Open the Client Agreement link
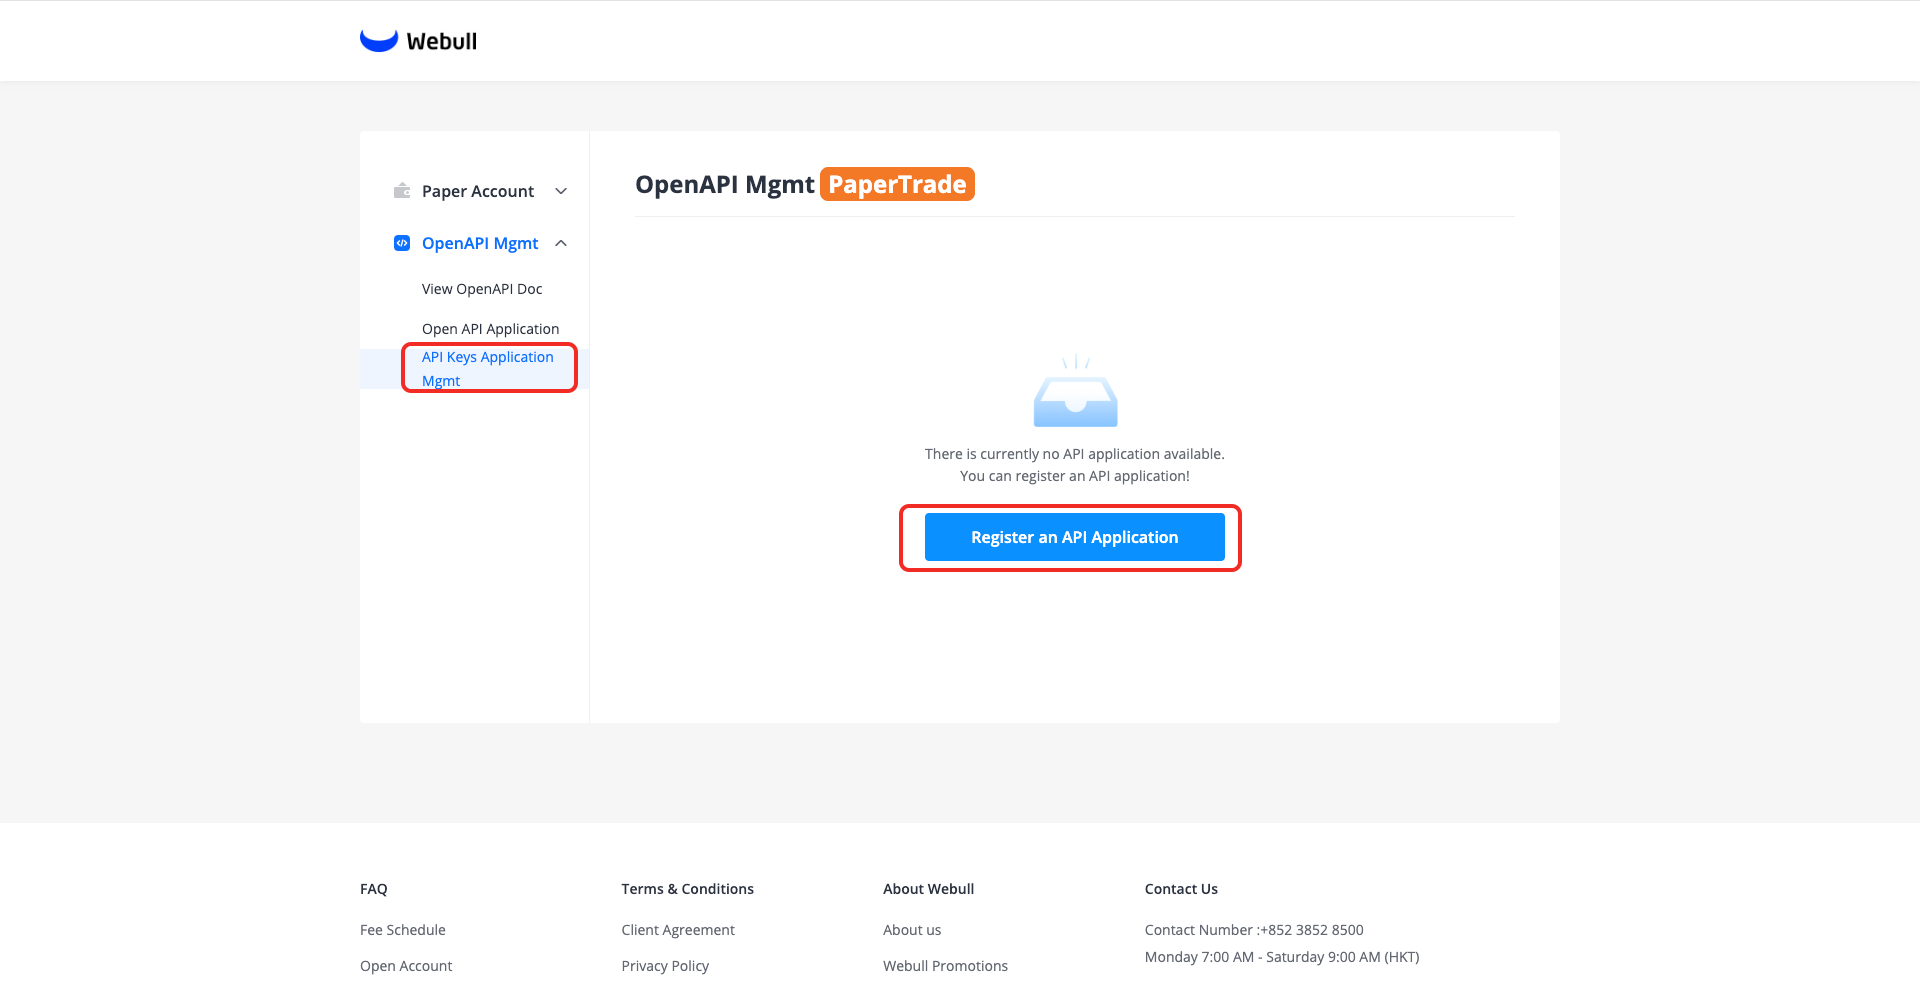The width and height of the screenshot is (1920, 993). [x=678, y=930]
